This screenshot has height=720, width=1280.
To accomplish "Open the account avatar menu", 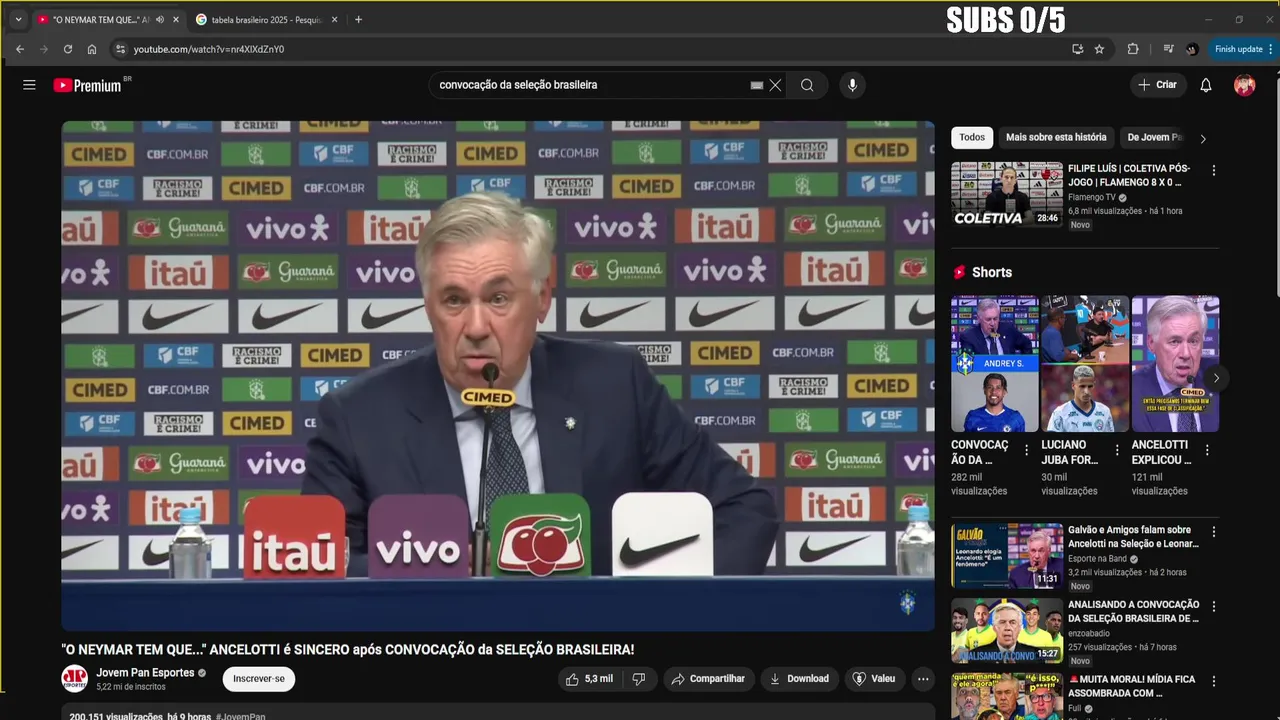I will click(x=1245, y=85).
